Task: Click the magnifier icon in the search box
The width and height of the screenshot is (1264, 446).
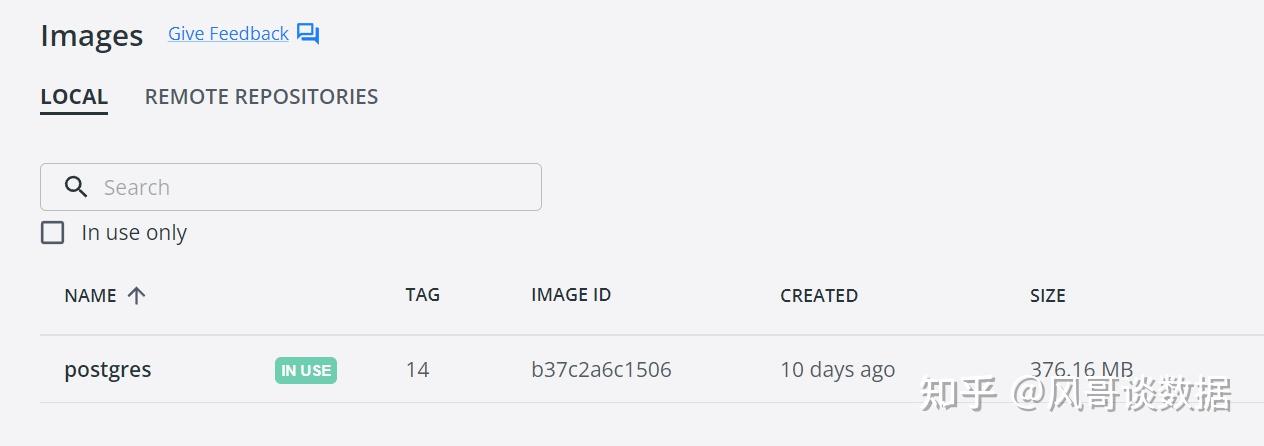Action: [75, 187]
